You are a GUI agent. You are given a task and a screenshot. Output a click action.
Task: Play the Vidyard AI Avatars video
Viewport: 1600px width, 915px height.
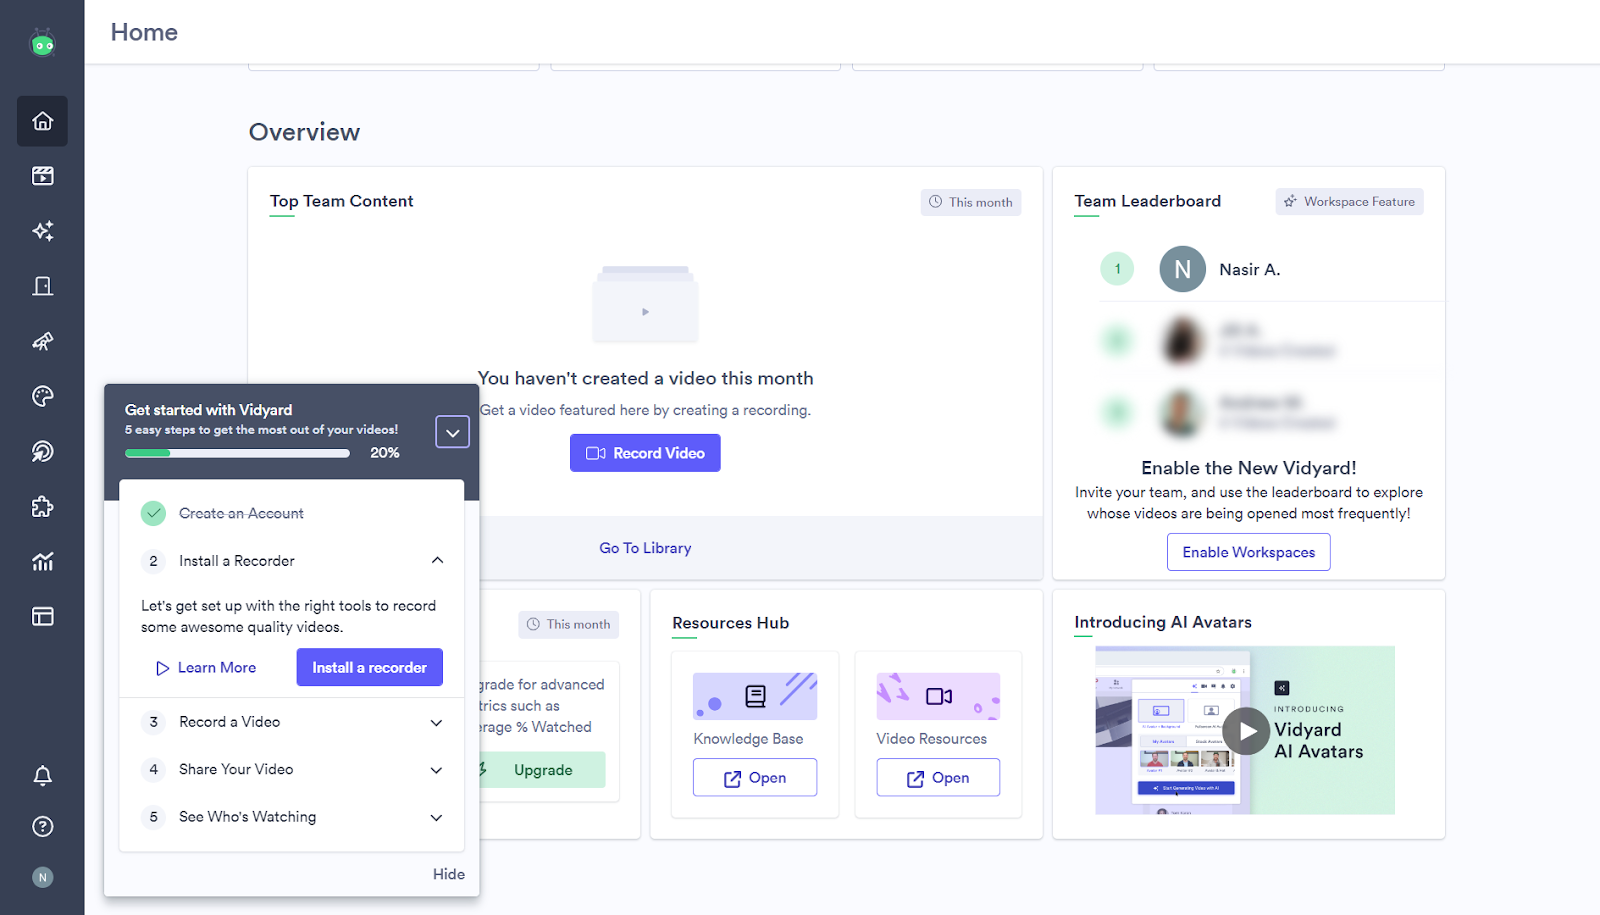(x=1246, y=731)
